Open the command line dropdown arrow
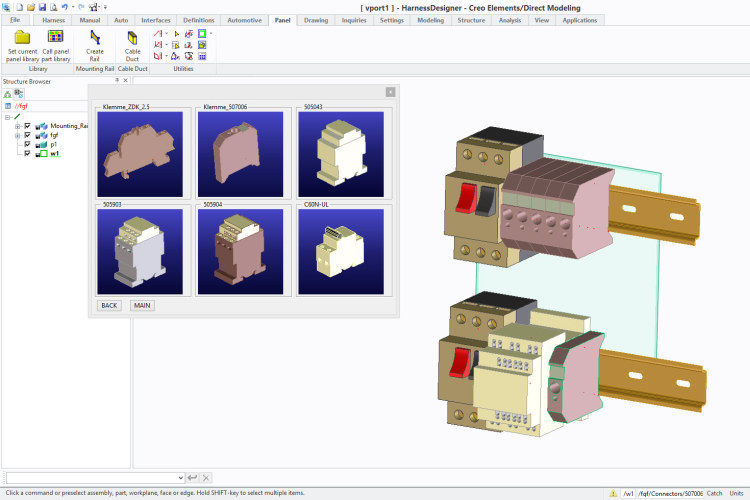Screen dimensions: 750x500 (180, 478)
